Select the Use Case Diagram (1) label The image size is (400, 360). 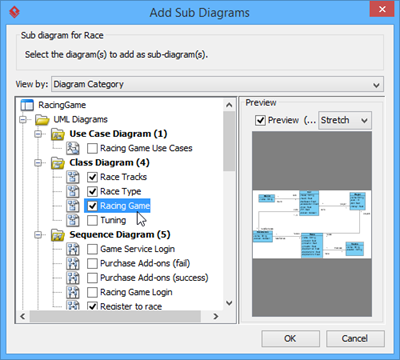click(118, 134)
